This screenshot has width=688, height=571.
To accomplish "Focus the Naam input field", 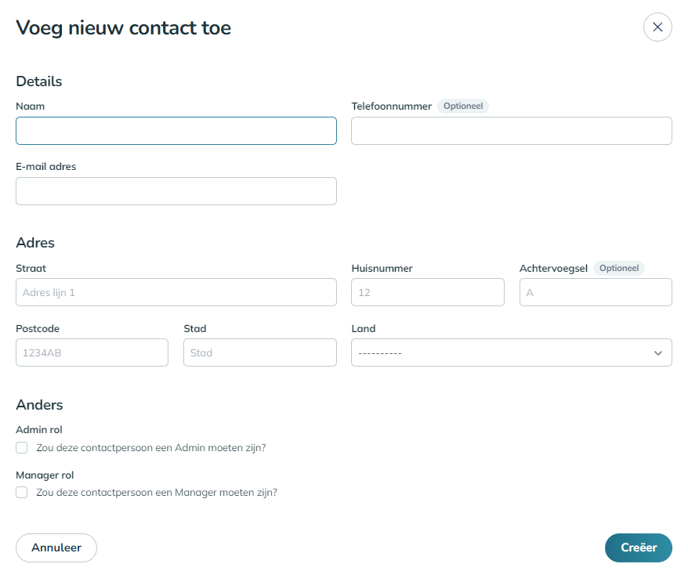I will click(176, 131).
